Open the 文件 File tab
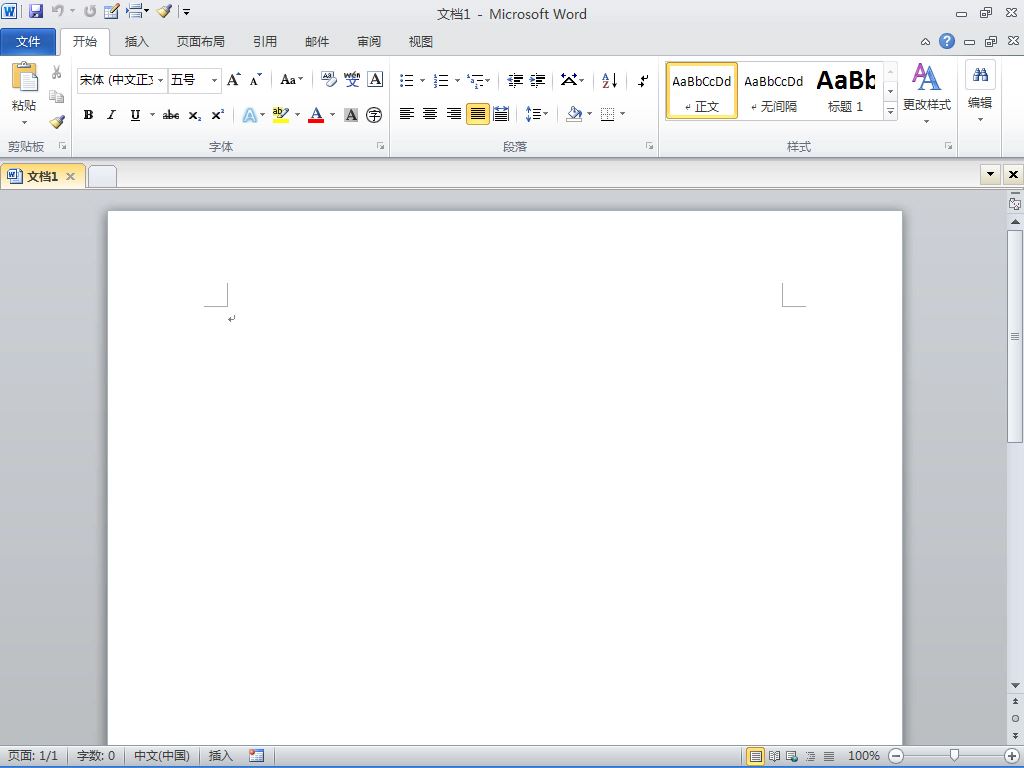1024x768 pixels. pyautogui.click(x=28, y=42)
